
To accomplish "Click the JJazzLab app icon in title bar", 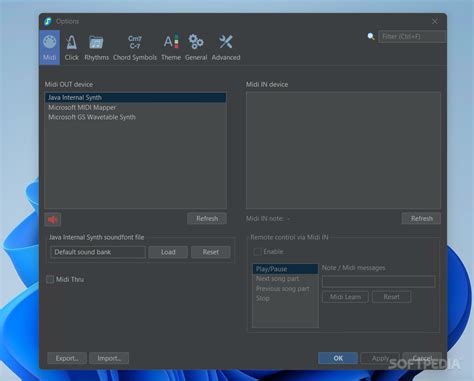I will pos(48,21).
